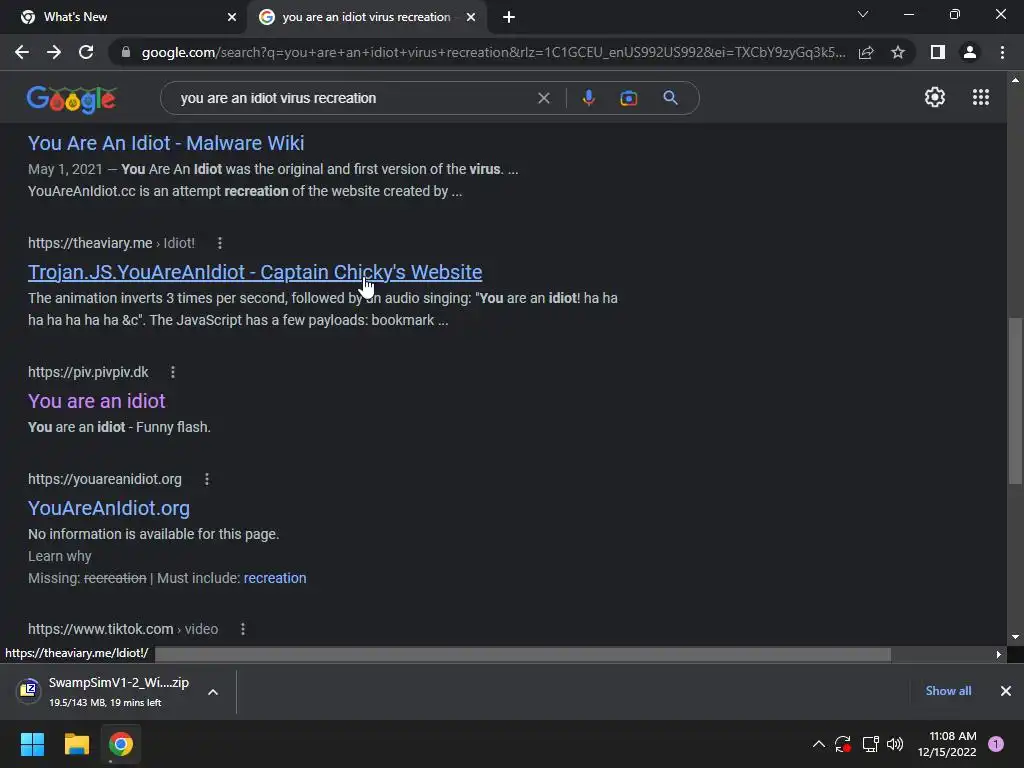The width and height of the screenshot is (1024, 768).
Task: Go to Google home via logo
Action: point(71,99)
